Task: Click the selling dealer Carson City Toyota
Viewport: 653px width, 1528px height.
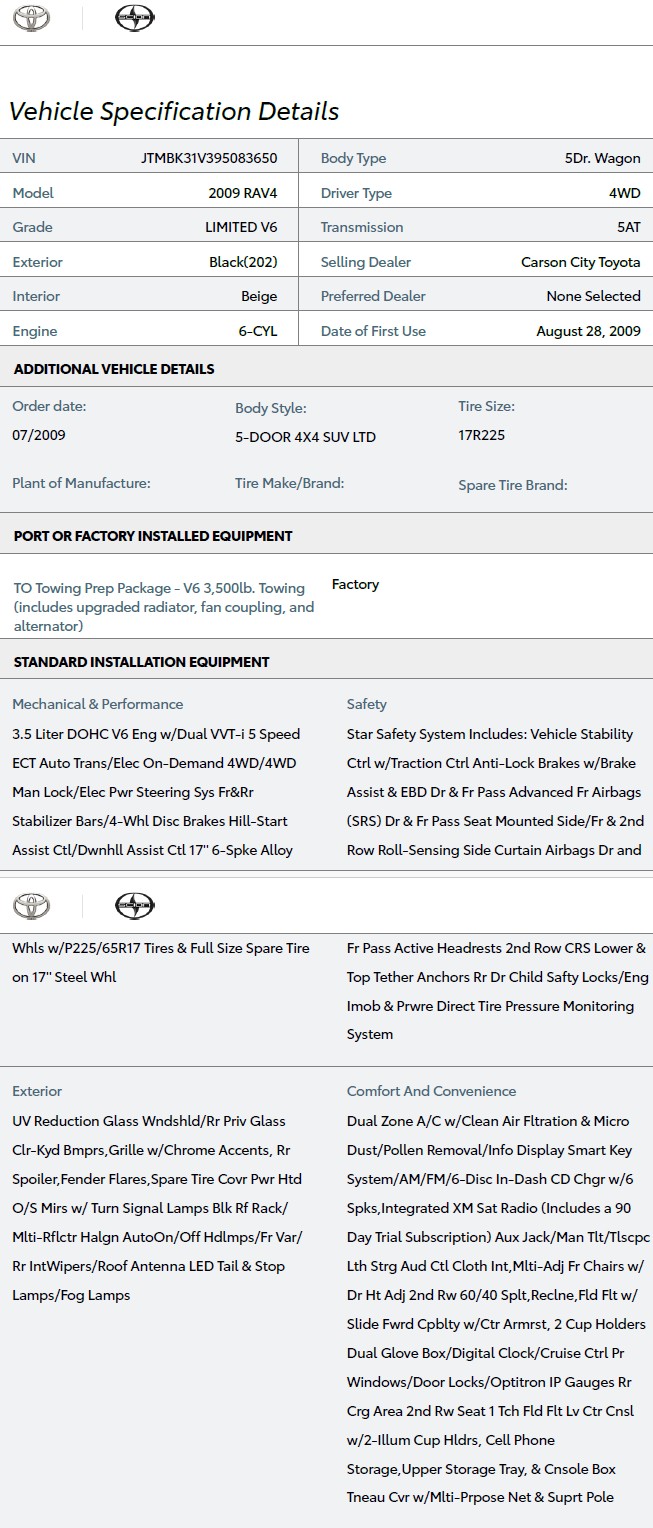Action: point(581,262)
